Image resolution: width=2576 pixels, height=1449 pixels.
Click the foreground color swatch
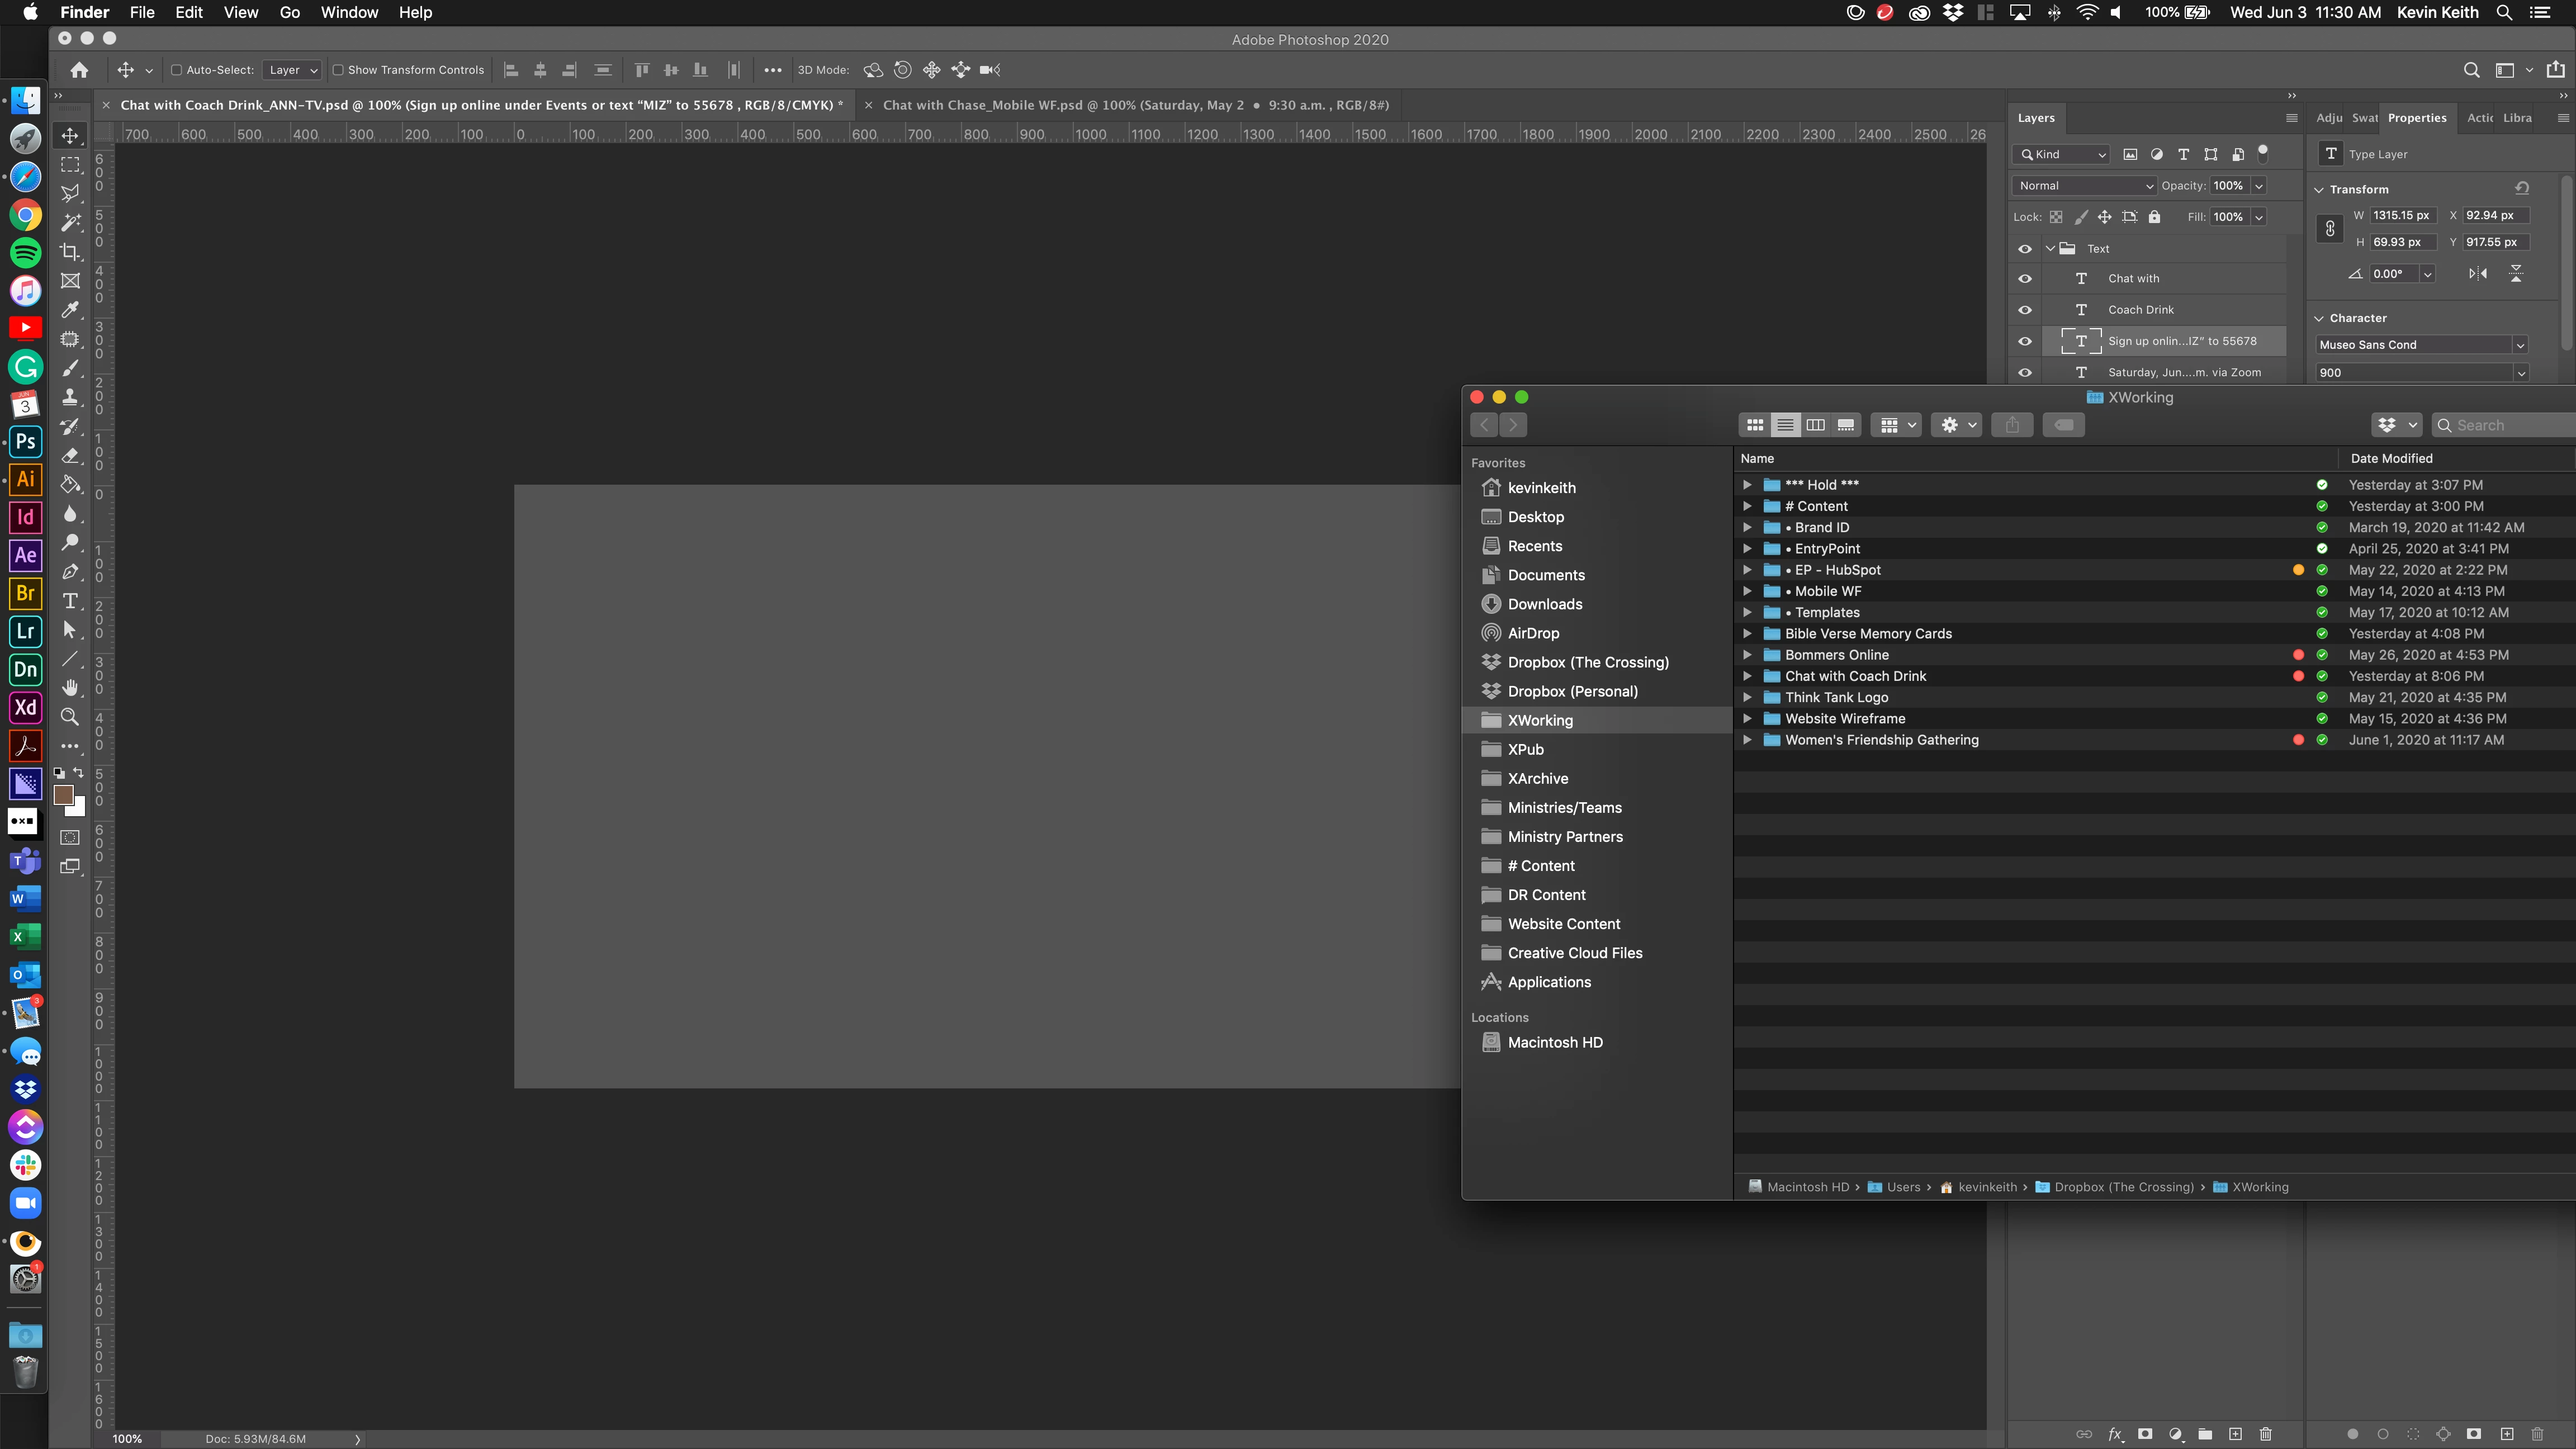tap(64, 795)
